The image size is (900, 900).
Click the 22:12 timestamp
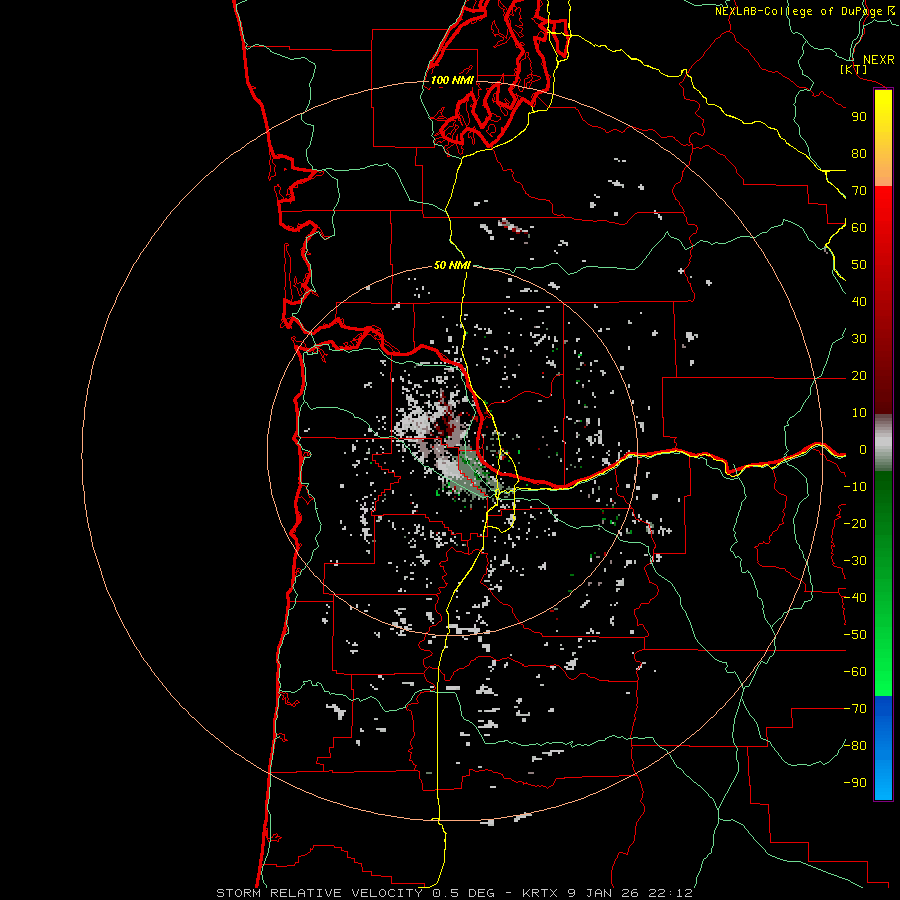(x=671, y=893)
